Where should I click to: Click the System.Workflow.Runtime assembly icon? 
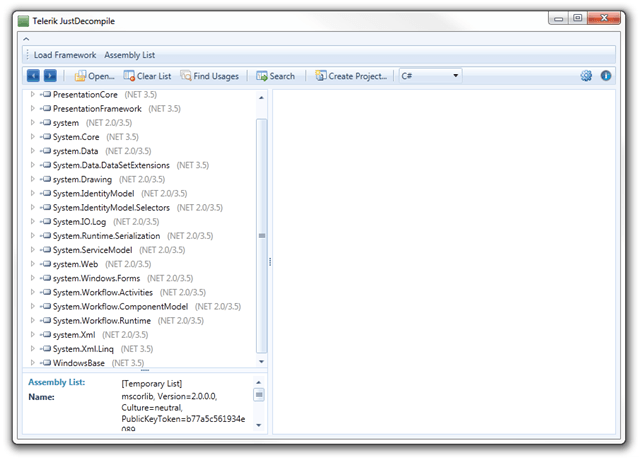pyautogui.click(x=46, y=321)
